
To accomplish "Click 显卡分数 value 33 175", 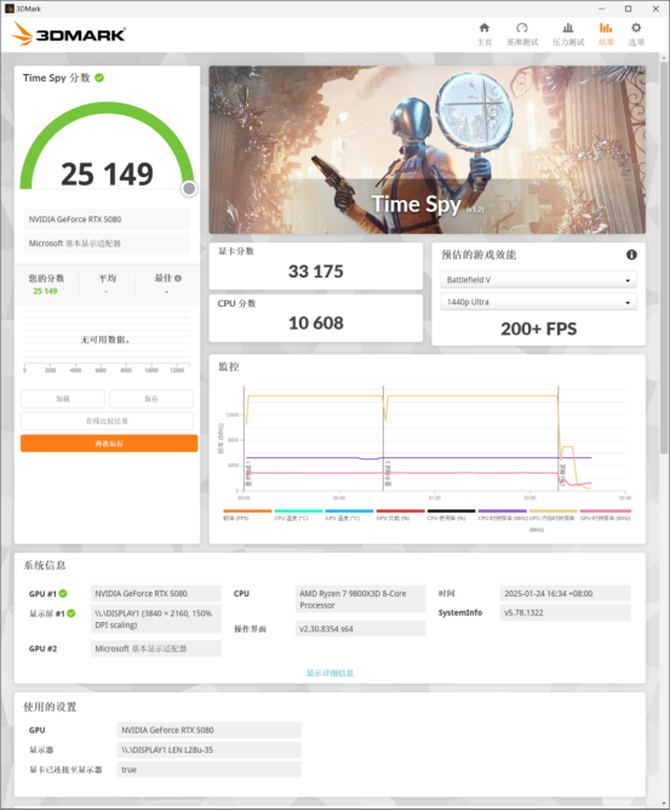I will click(316, 272).
